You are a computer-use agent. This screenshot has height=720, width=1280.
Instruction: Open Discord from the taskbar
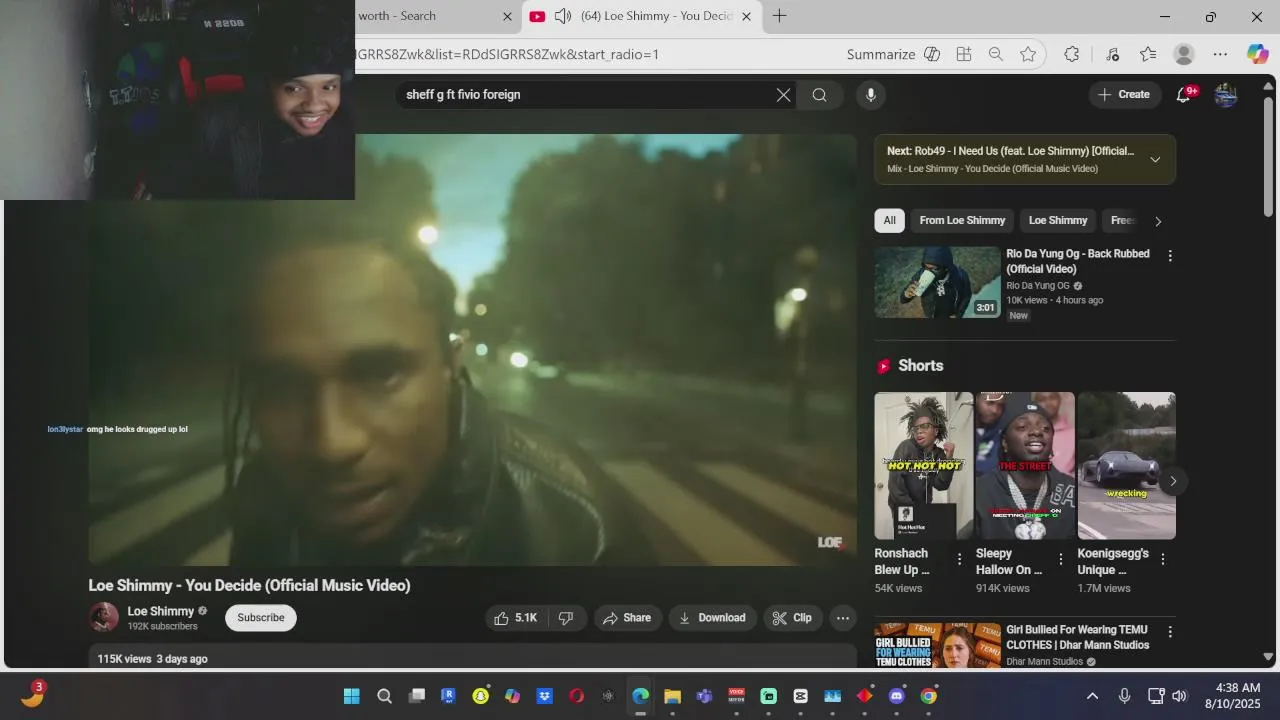[896, 696]
